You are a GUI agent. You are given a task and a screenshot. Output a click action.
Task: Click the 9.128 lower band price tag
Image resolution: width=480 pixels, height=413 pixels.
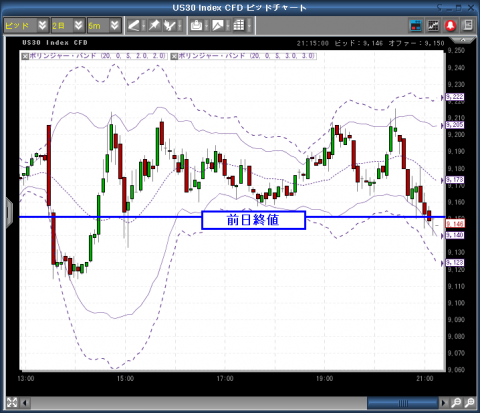454,263
